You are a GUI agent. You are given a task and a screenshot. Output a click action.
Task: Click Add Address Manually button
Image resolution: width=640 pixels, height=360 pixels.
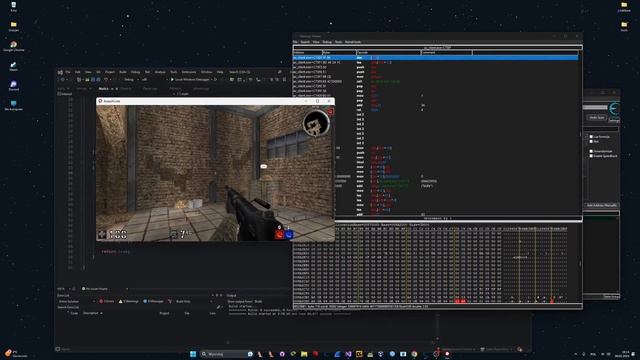pyautogui.click(x=602, y=205)
